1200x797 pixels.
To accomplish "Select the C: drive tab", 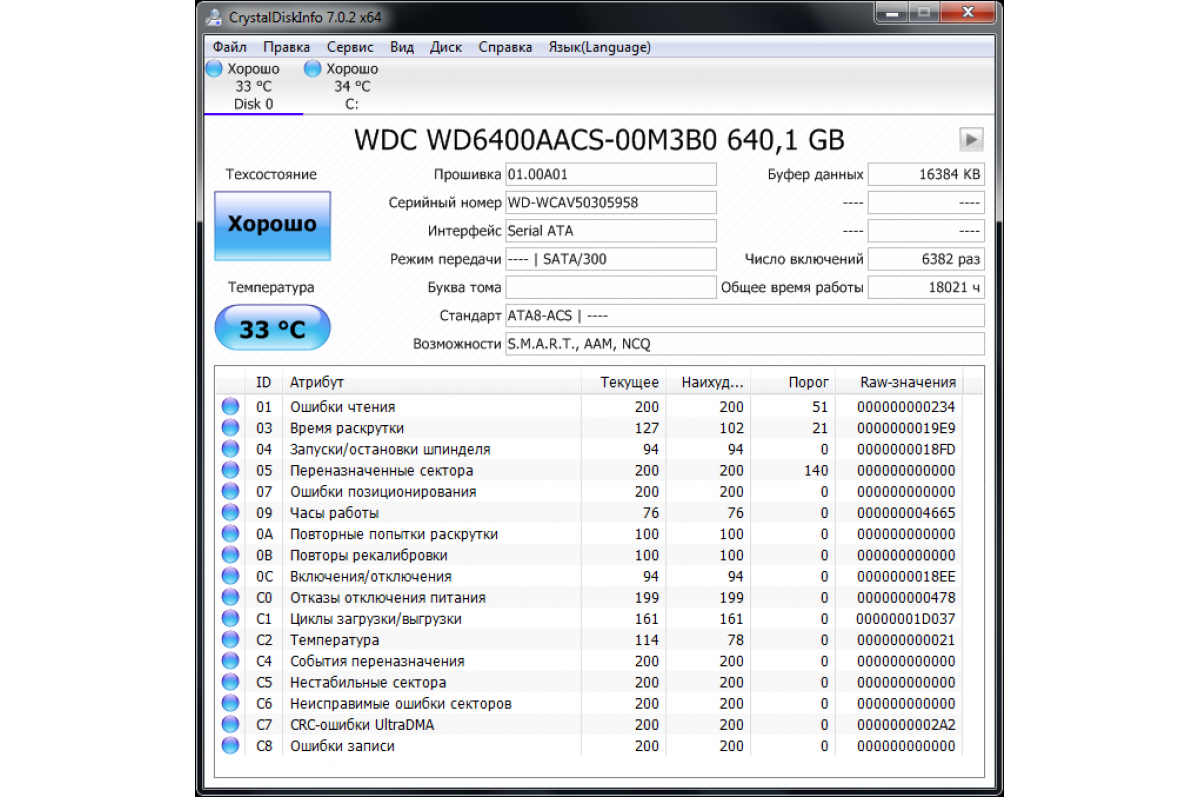I will (x=352, y=87).
